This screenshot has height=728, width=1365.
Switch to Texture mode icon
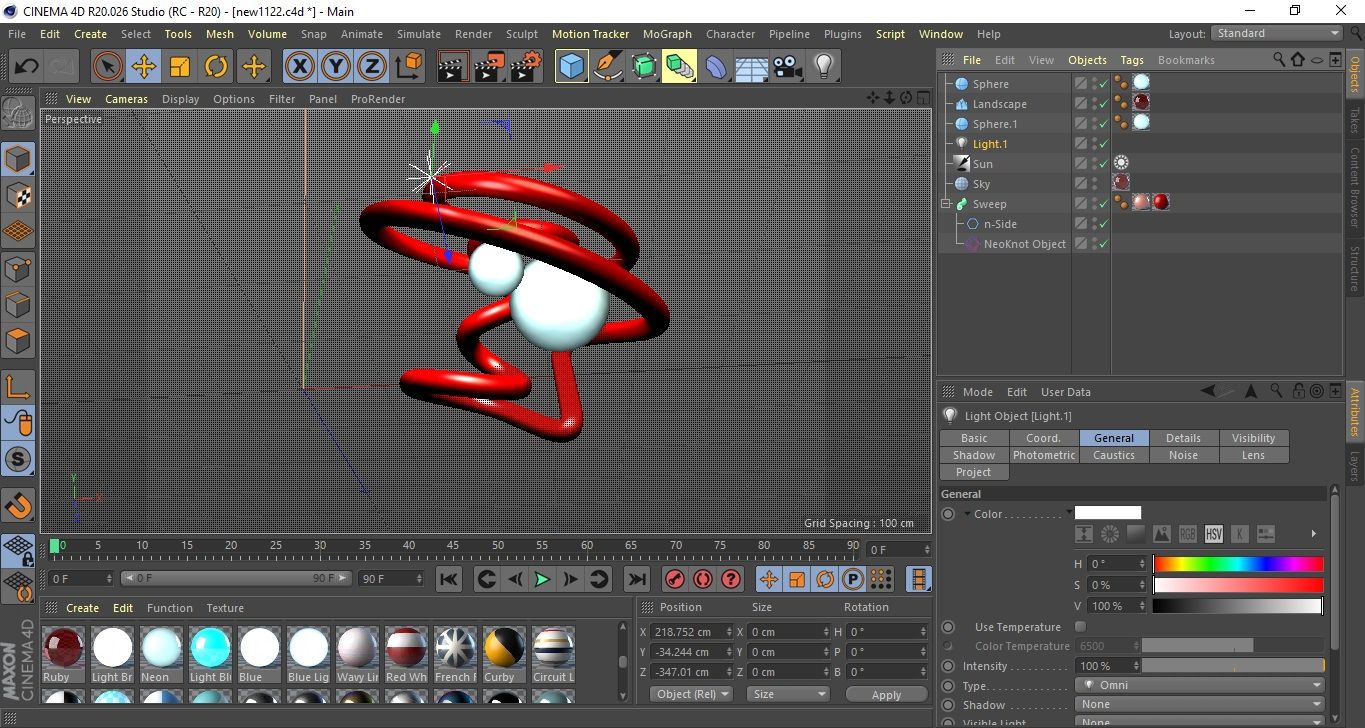click(18, 195)
